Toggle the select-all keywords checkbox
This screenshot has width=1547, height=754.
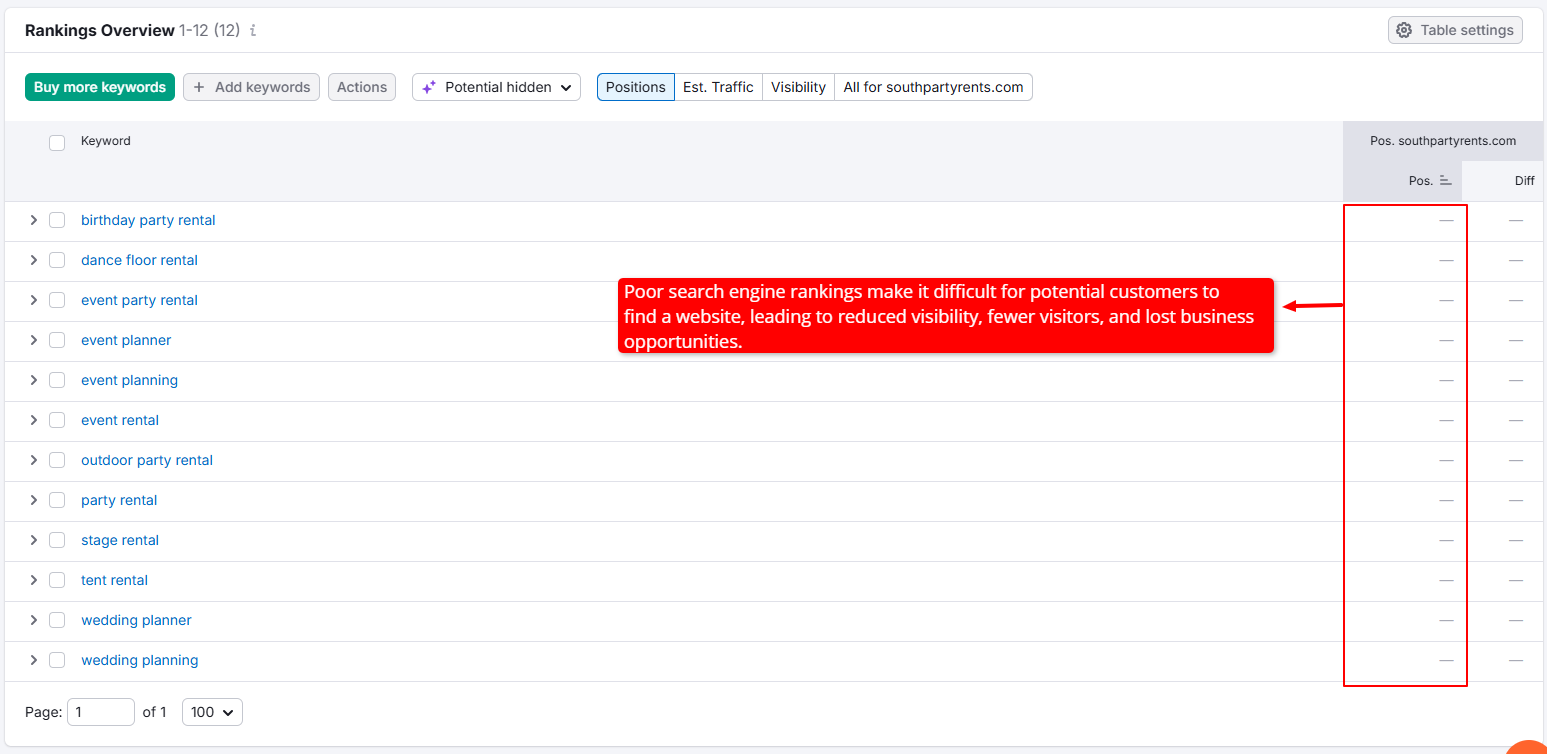click(57, 142)
